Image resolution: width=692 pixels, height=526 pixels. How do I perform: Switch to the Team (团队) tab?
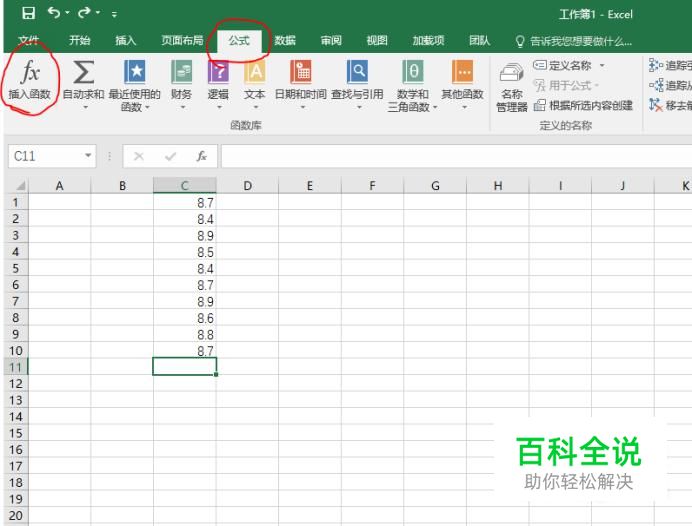479,41
